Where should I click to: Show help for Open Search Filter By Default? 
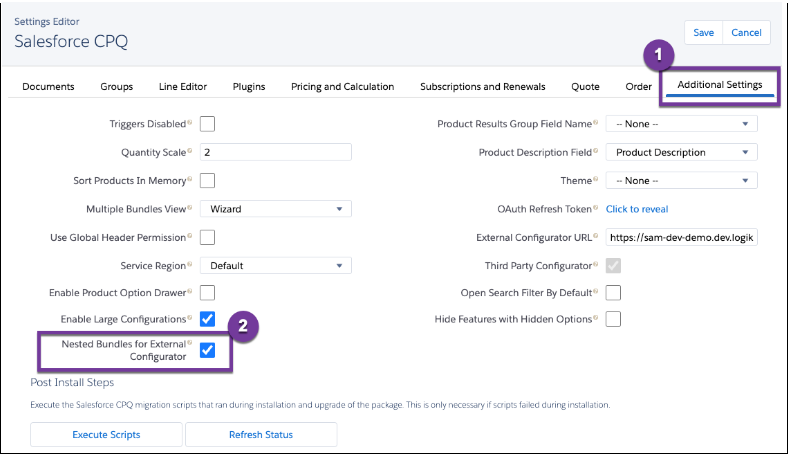tap(596, 291)
